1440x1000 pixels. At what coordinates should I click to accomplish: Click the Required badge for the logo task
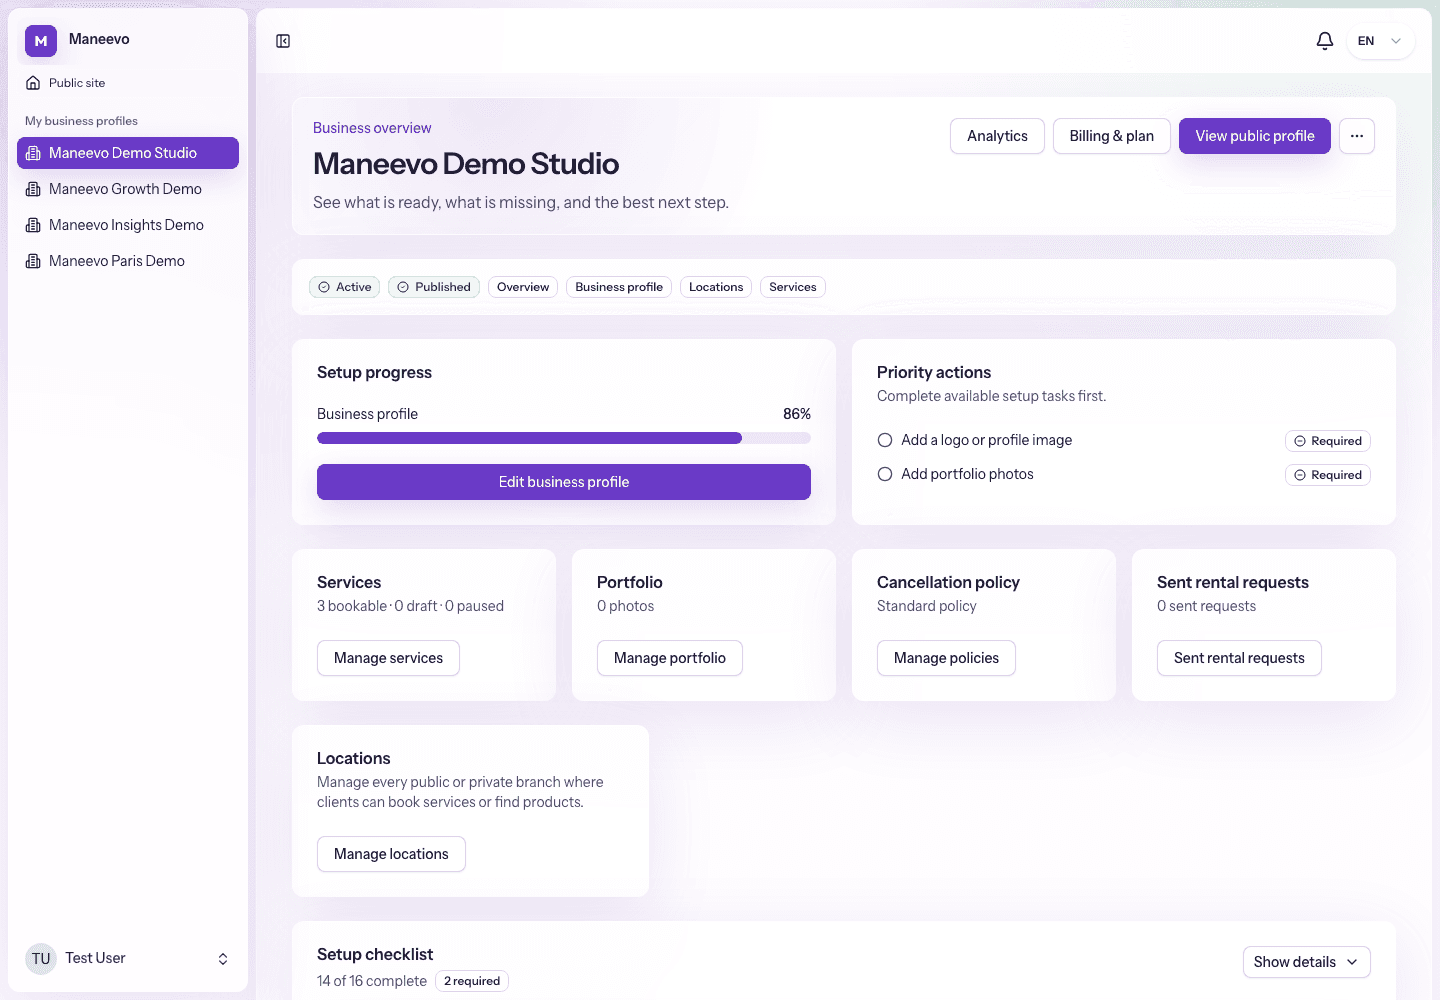pyautogui.click(x=1328, y=441)
